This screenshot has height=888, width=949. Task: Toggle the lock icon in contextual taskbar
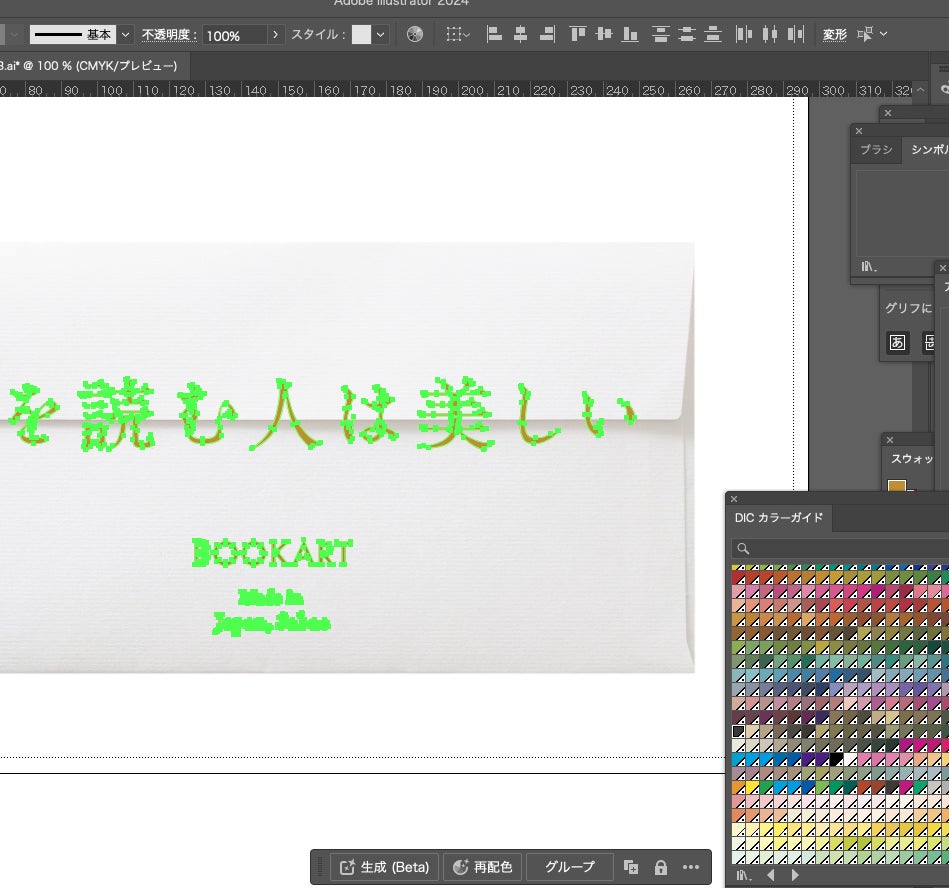pos(661,867)
